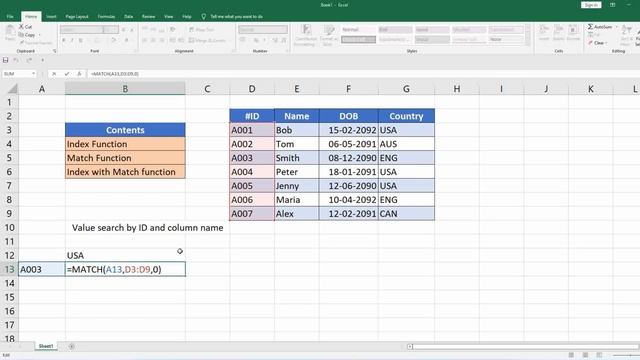Switch to the Page Layout tab

click(77, 16)
